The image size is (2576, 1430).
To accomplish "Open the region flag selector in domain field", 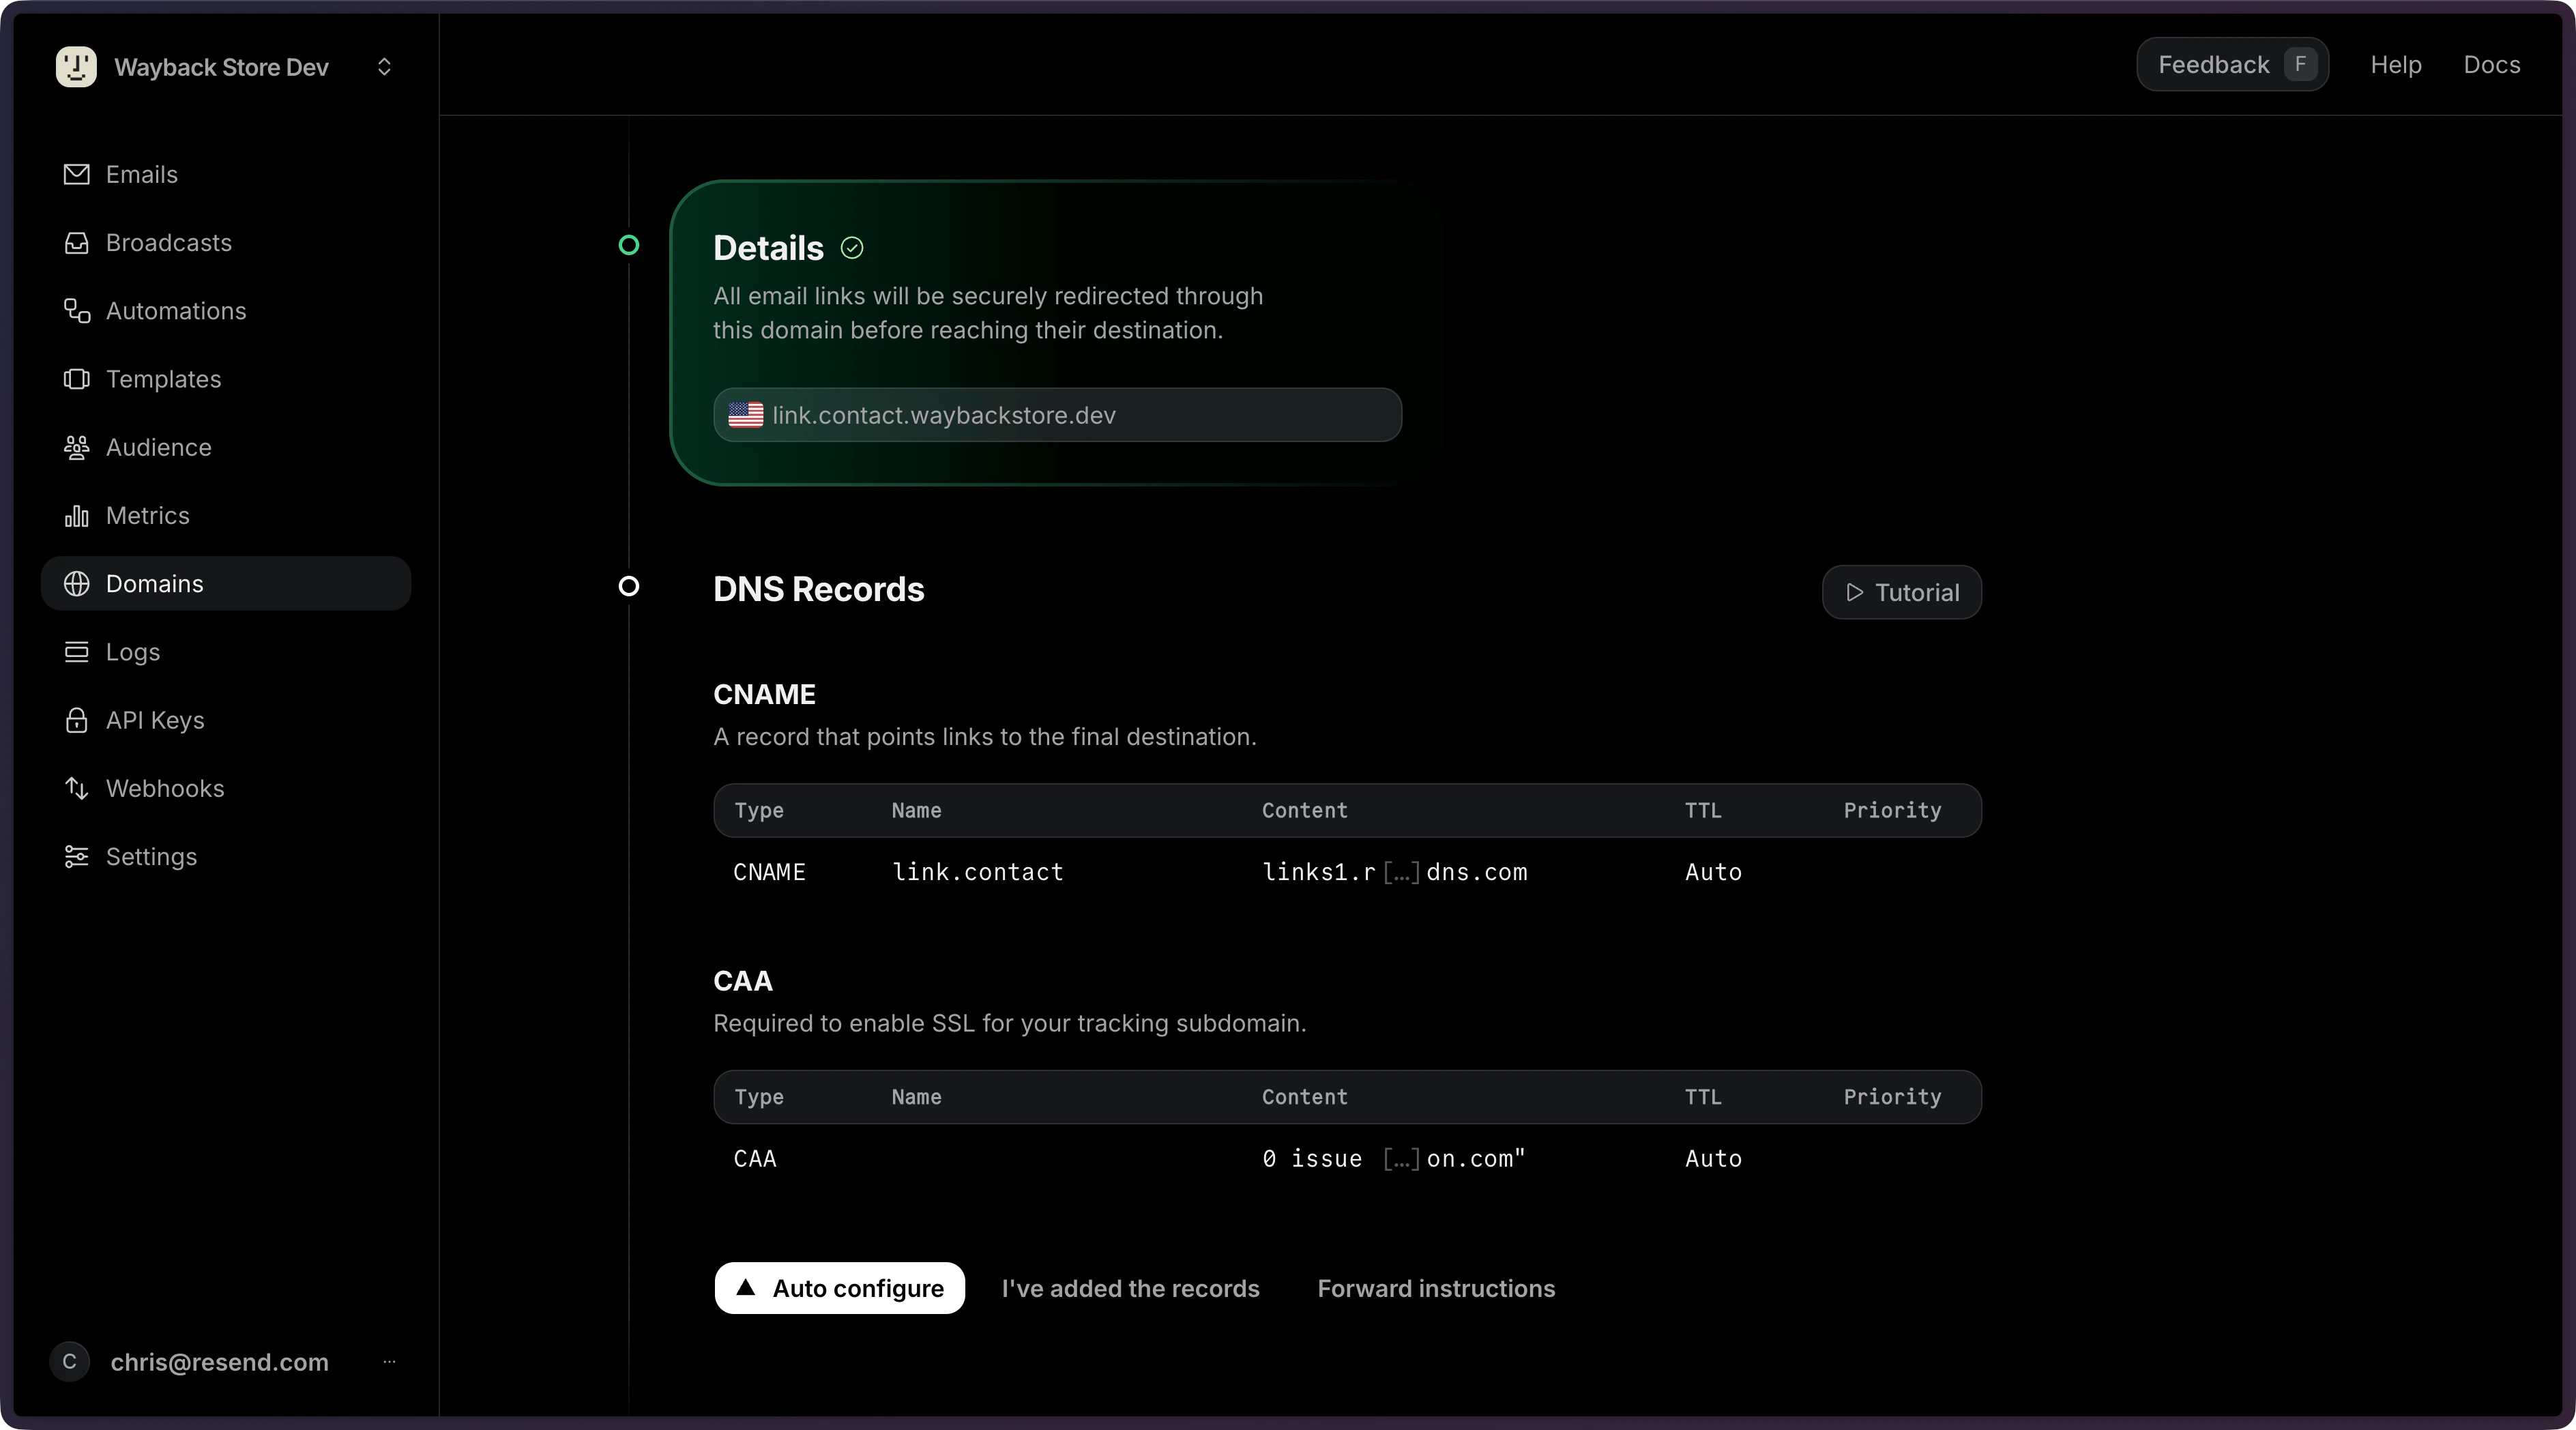I will 745,415.
